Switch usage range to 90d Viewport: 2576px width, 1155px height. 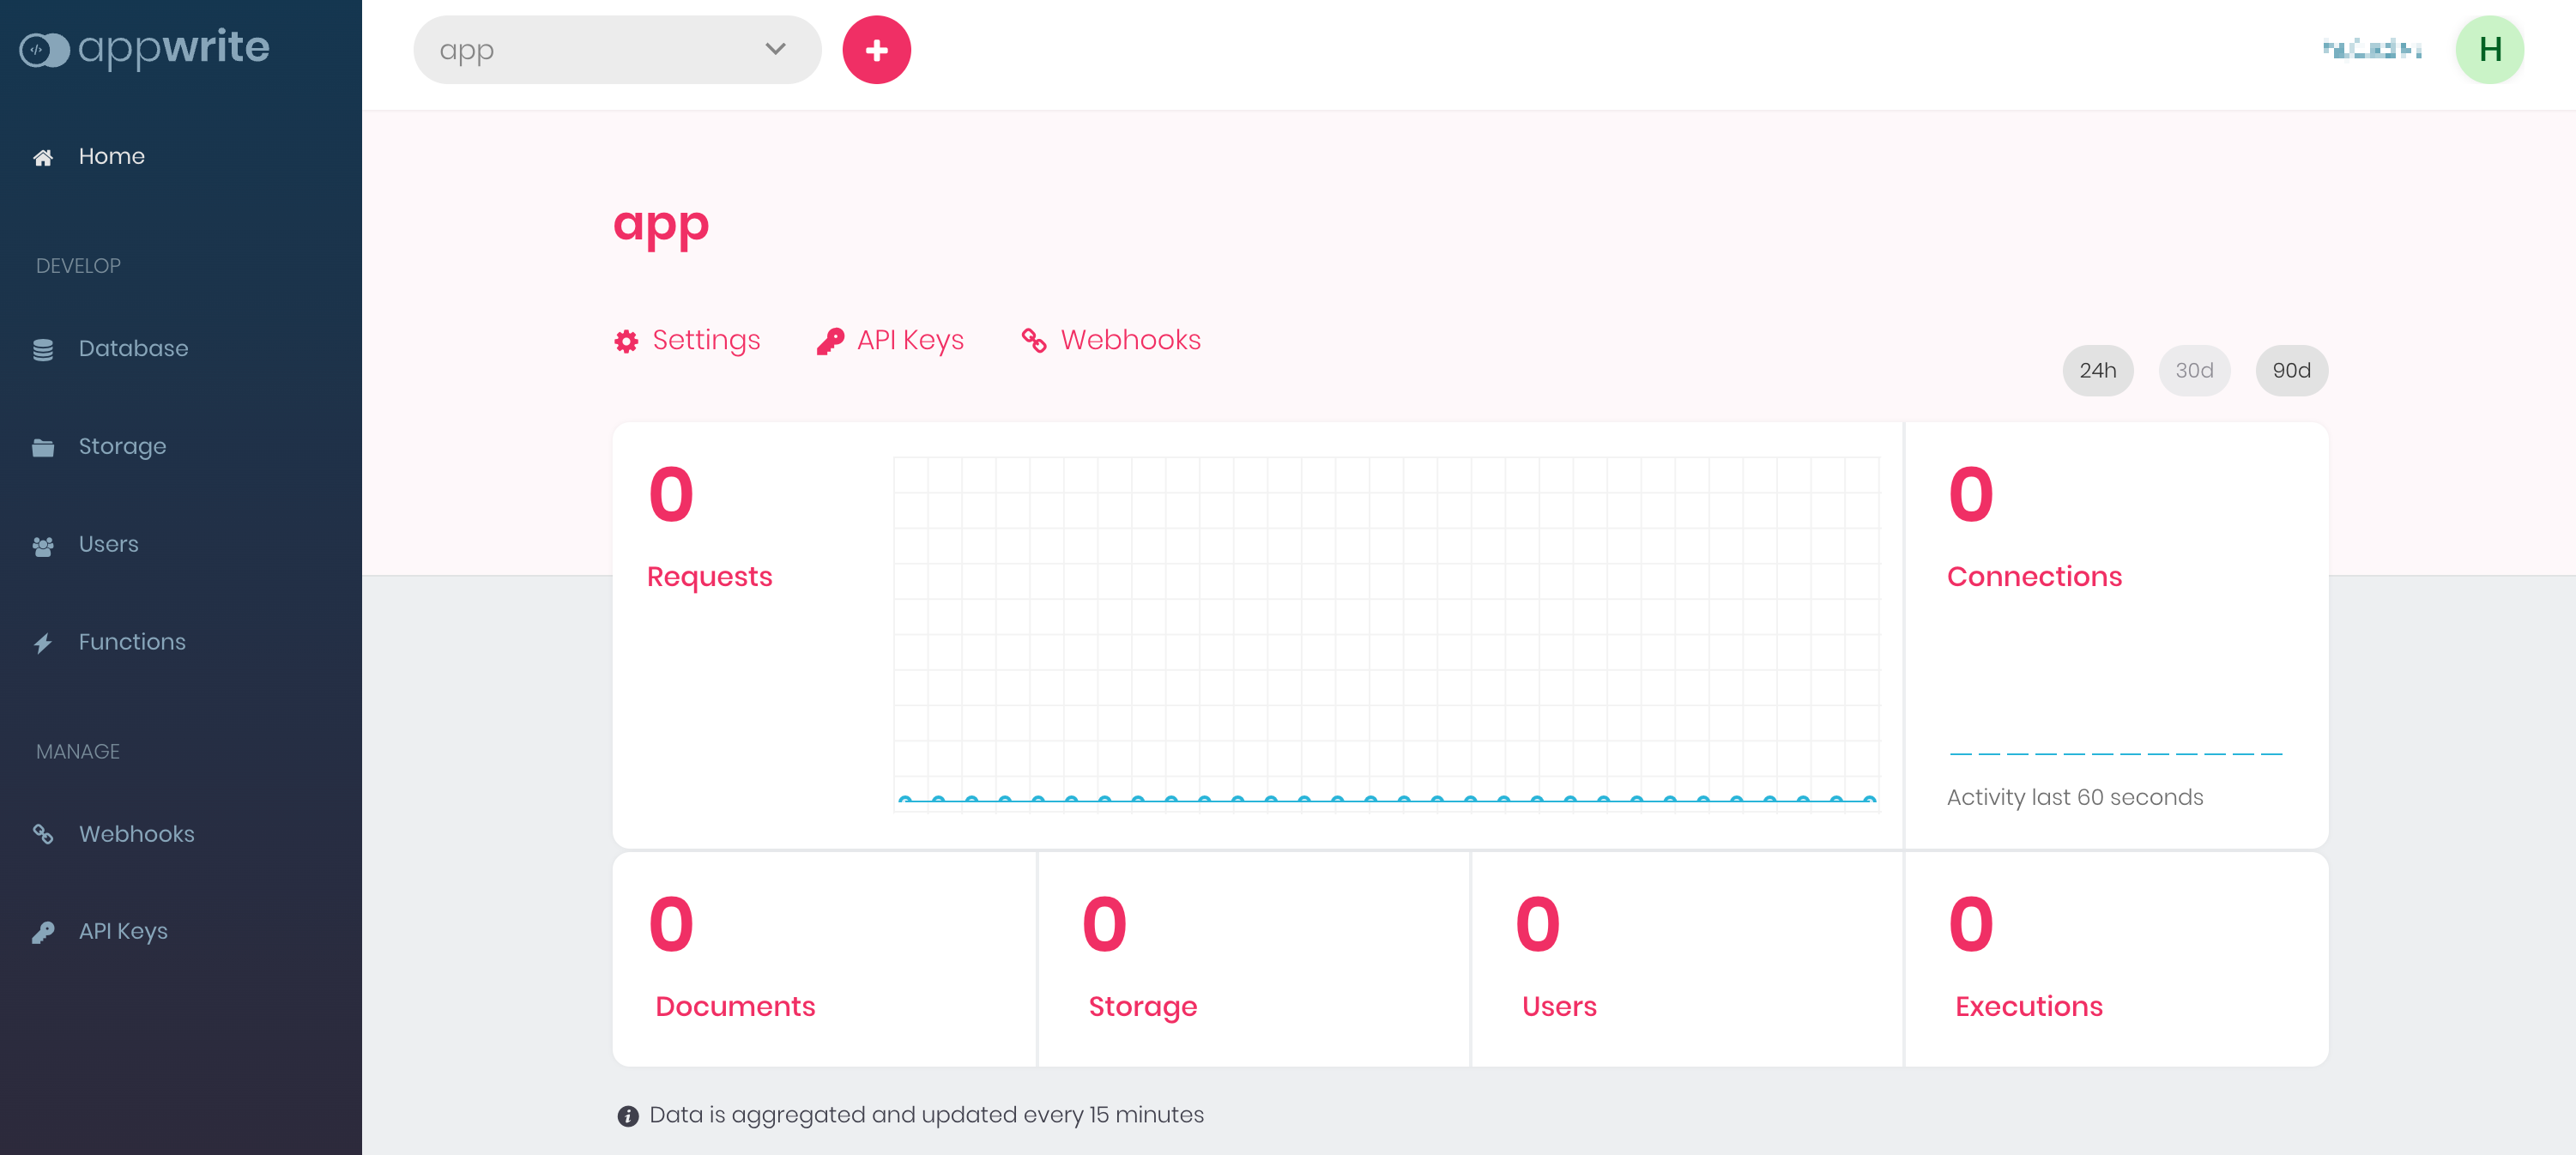2291,371
